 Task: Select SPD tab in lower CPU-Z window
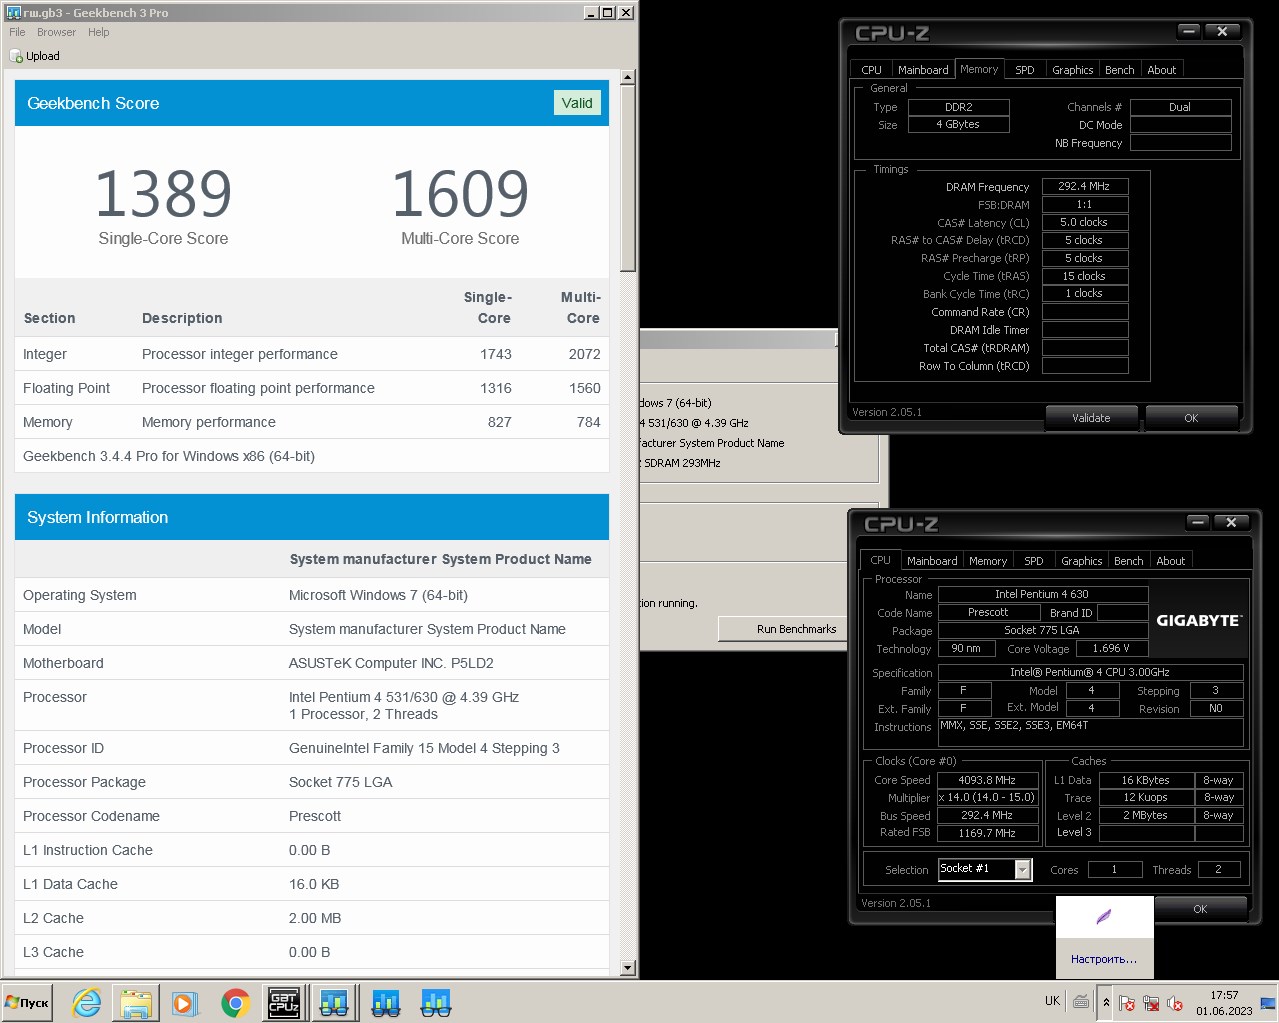(x=1033, y=561)
